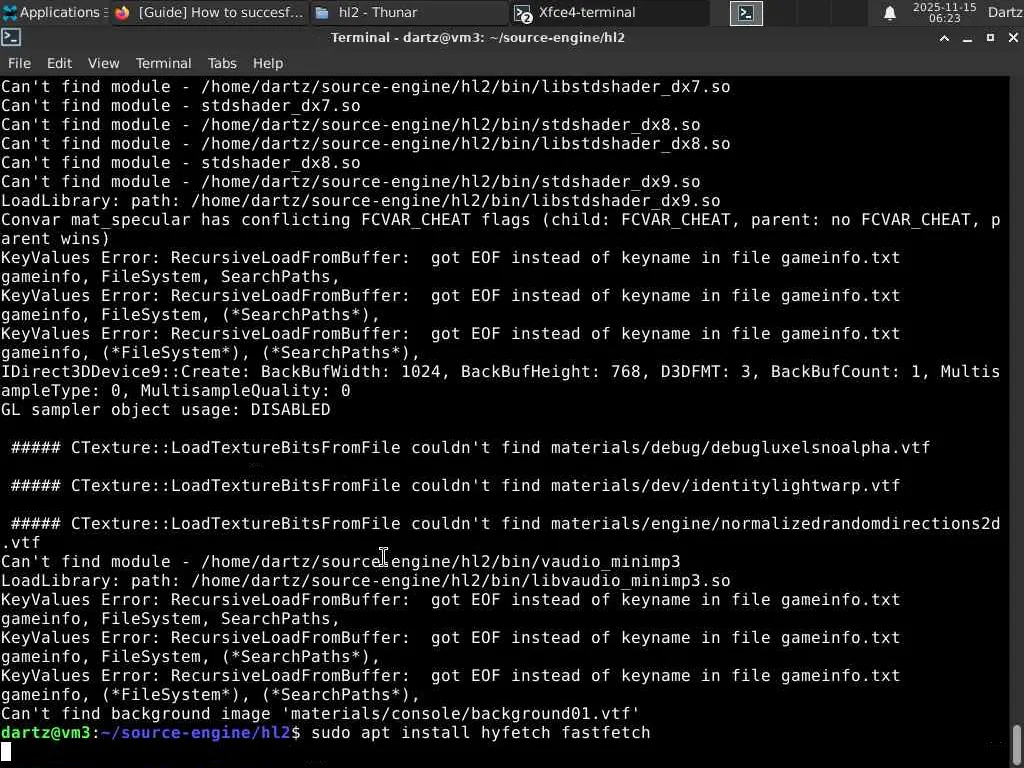Click the libstdshader_dx9.so LoadLibrary line

pyautogui.click(x=360, y=200)
